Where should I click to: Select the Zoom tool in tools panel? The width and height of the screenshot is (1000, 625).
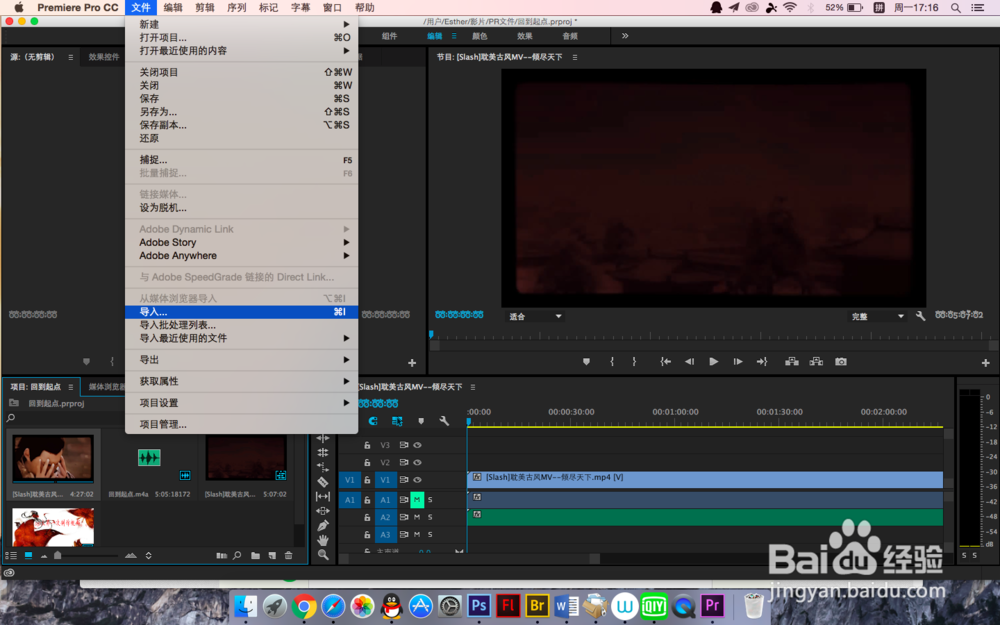pos(323,555)
